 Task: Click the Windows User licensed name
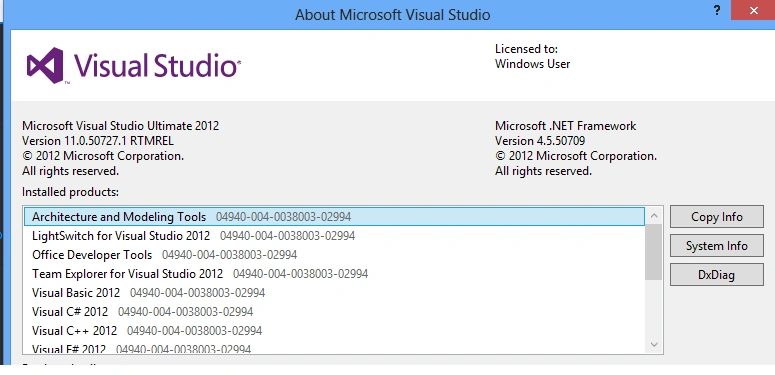coord(532,64)
